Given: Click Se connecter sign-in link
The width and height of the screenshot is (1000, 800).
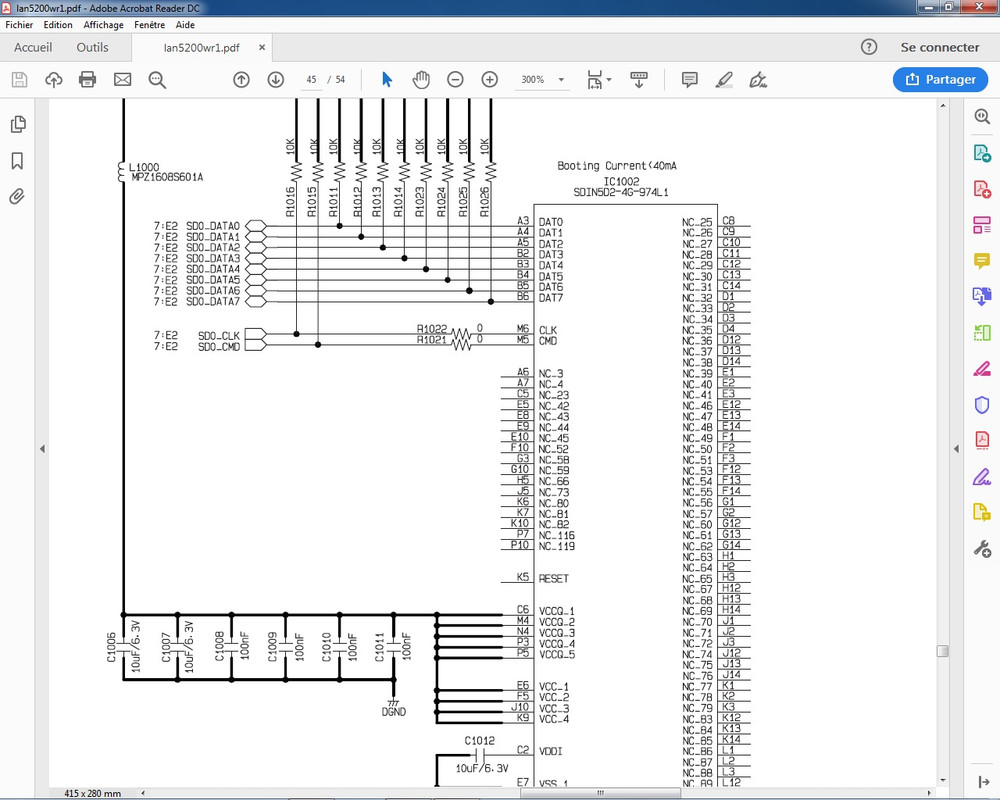Looking at the screenshot, I should (x=939, y=47).
